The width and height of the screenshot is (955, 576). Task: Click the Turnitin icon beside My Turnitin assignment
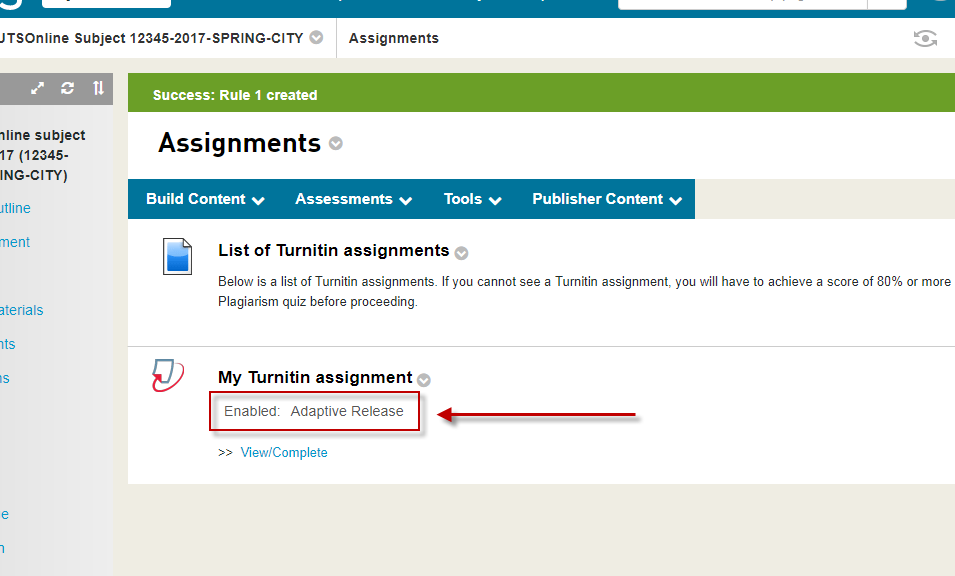pyautogui.click(x=168, y=375)
